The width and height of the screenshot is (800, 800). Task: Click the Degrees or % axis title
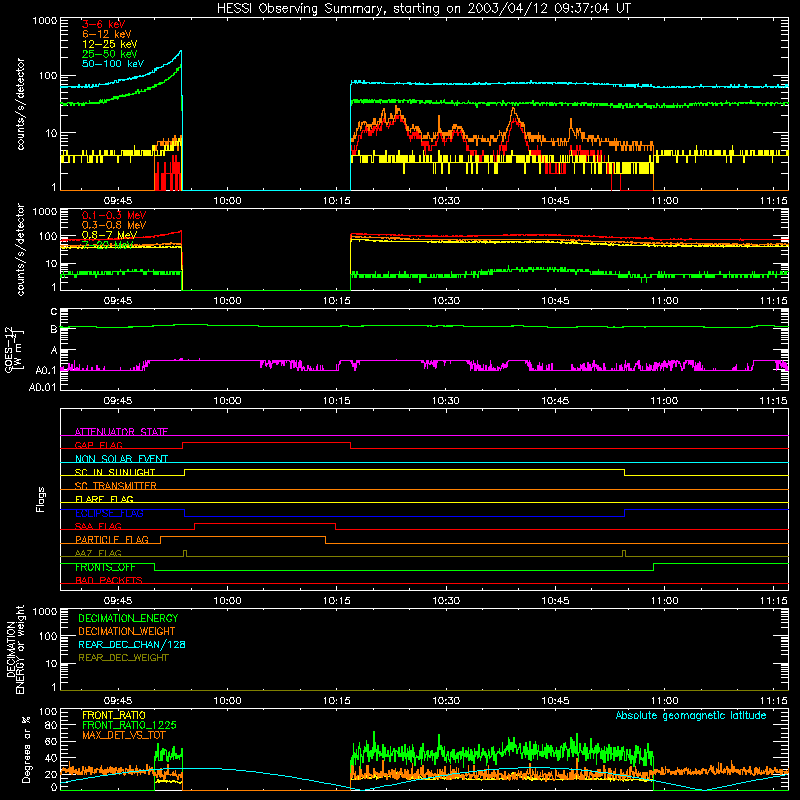coord(26,750)
